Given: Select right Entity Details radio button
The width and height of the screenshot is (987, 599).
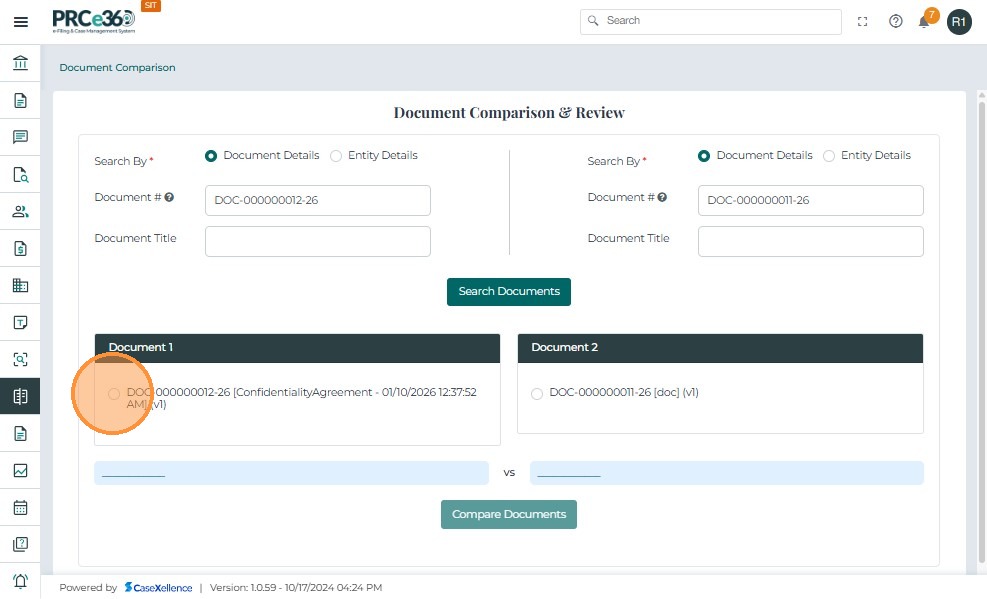Looking at the screenshot, I should 829,156.
